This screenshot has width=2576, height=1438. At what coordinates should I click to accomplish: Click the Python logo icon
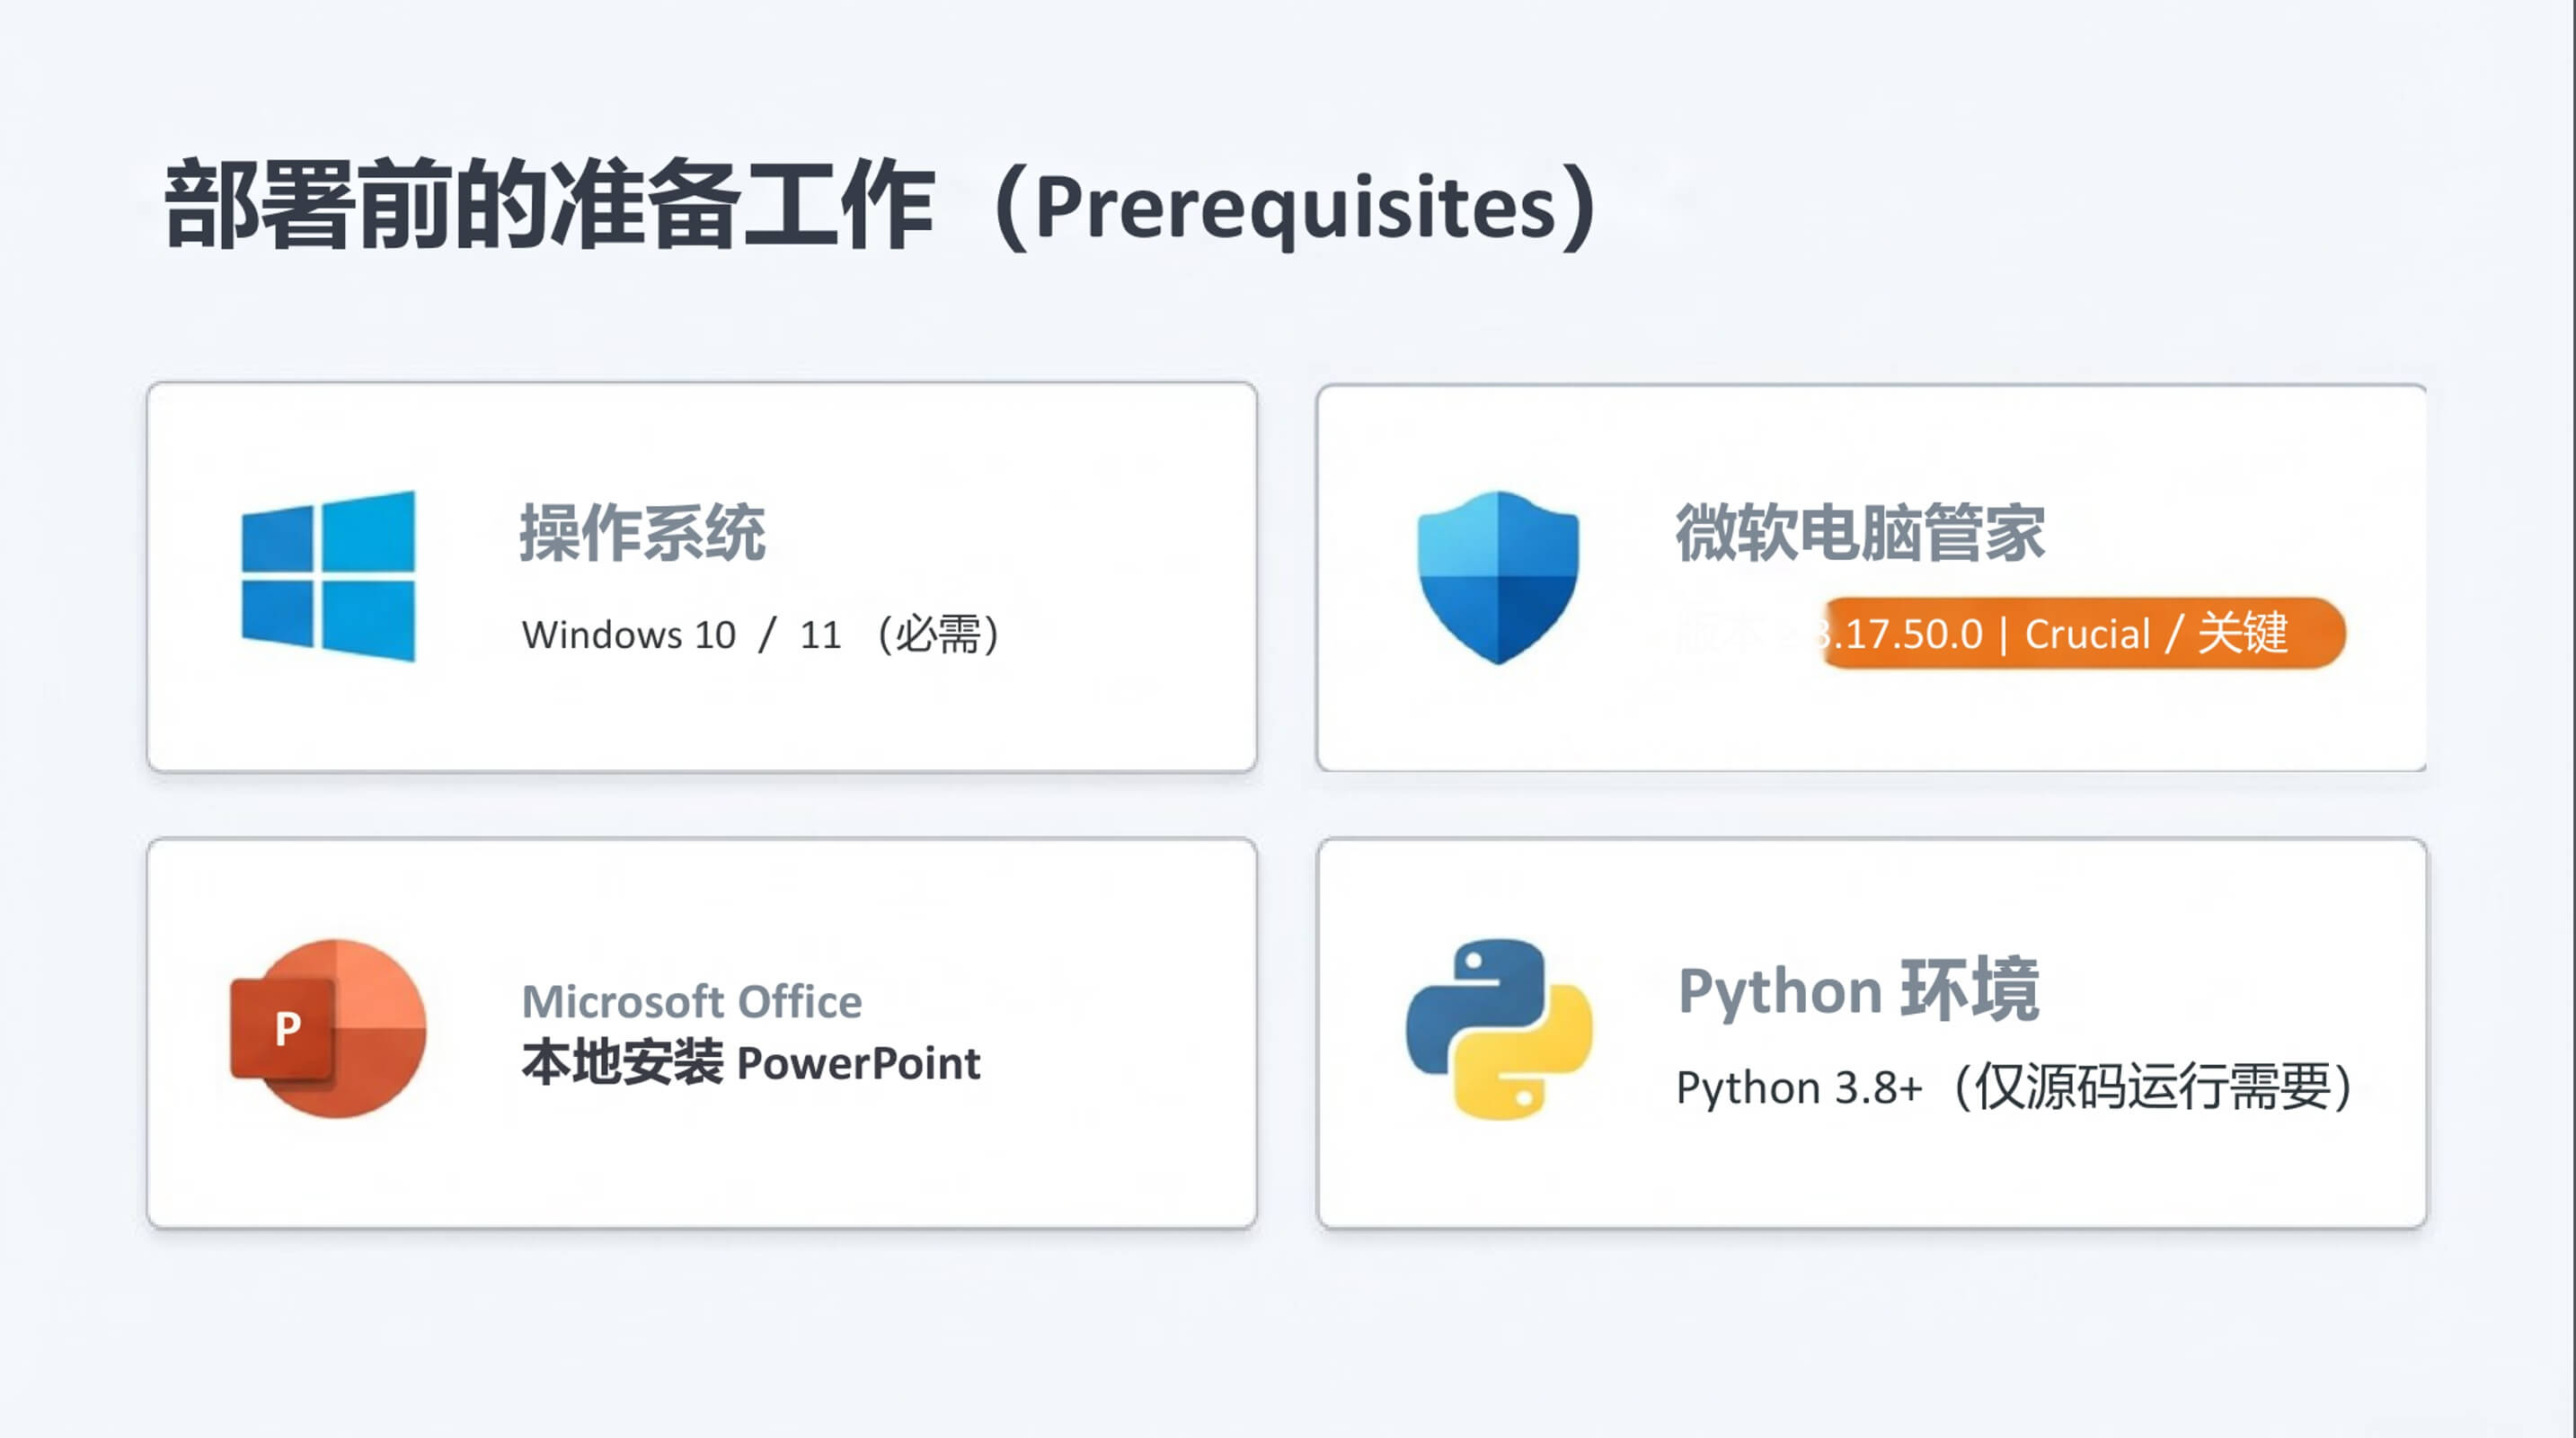(1498, 1028)
